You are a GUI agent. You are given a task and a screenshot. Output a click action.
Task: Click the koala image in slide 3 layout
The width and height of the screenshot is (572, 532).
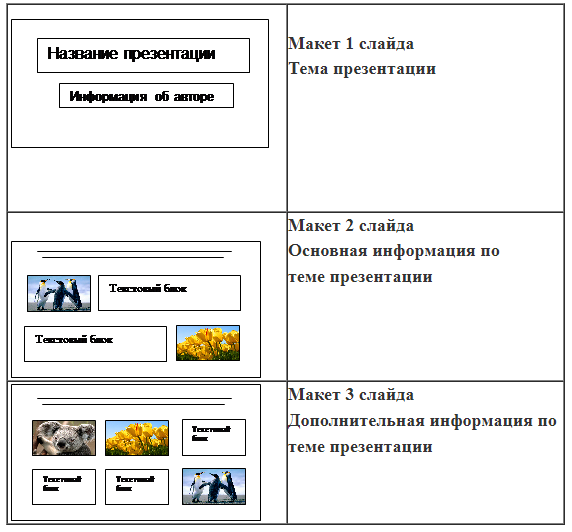64,438
